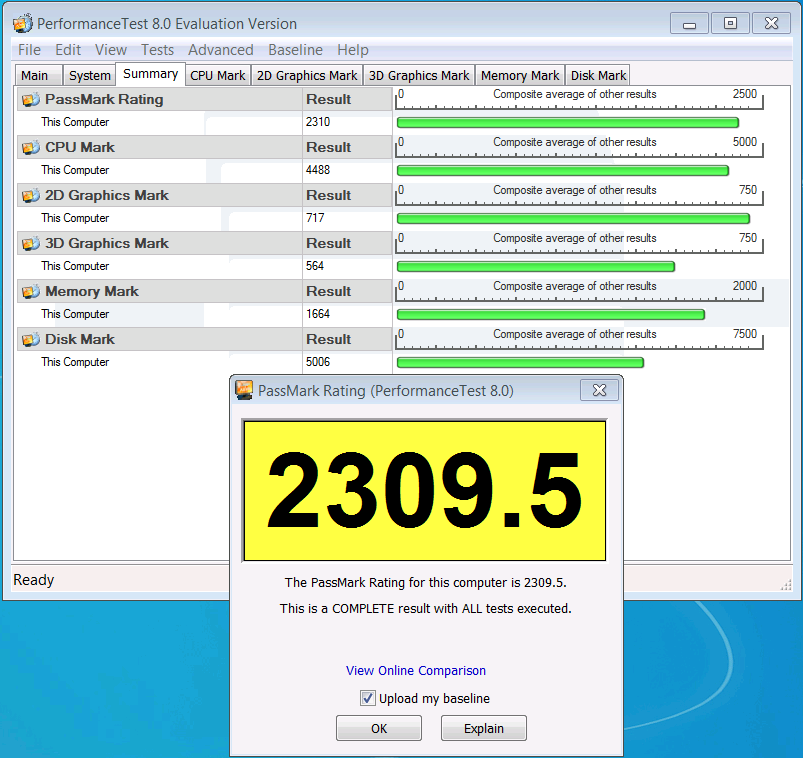Screen dimensions: 803x758
Task: Open the Baseline menu
Action: click(295, 50)
